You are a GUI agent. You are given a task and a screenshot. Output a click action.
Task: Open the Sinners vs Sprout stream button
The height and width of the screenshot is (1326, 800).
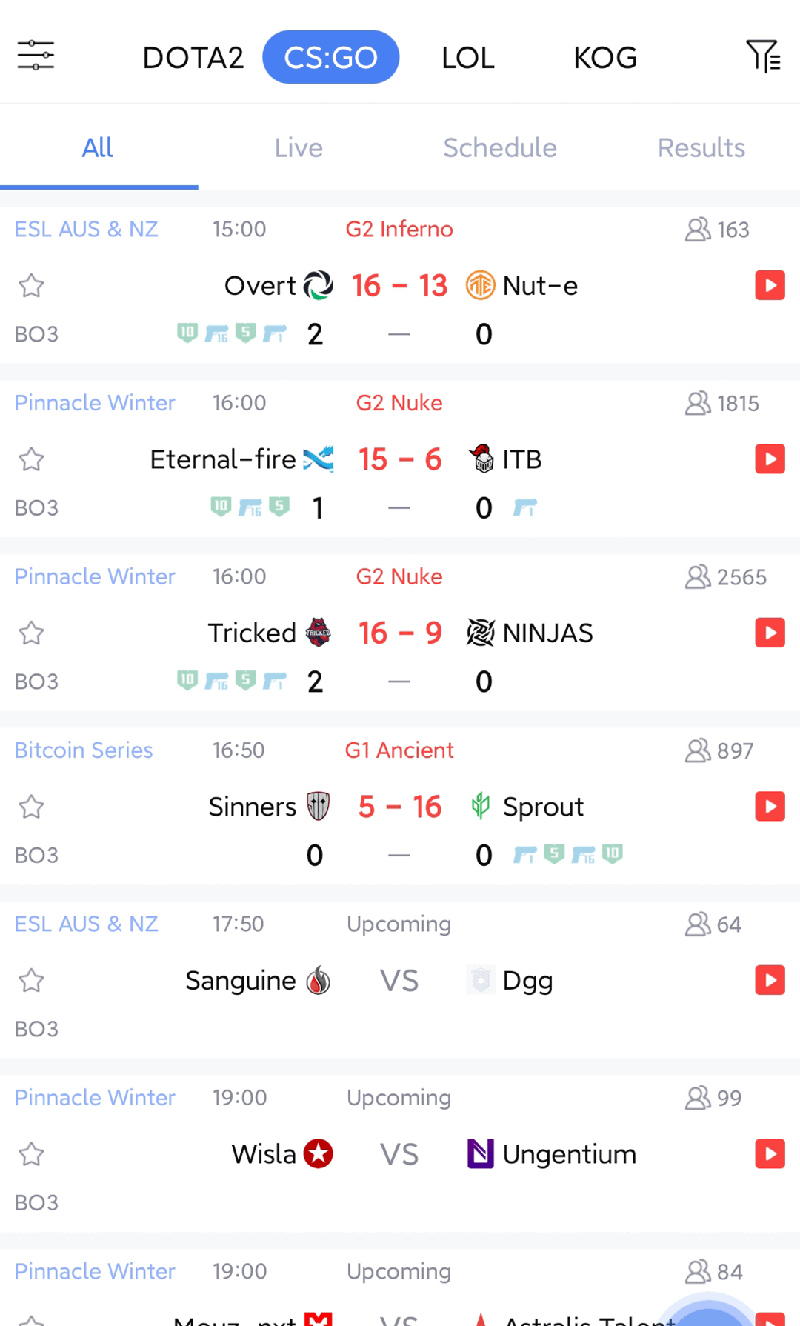(x=769, y=807)
